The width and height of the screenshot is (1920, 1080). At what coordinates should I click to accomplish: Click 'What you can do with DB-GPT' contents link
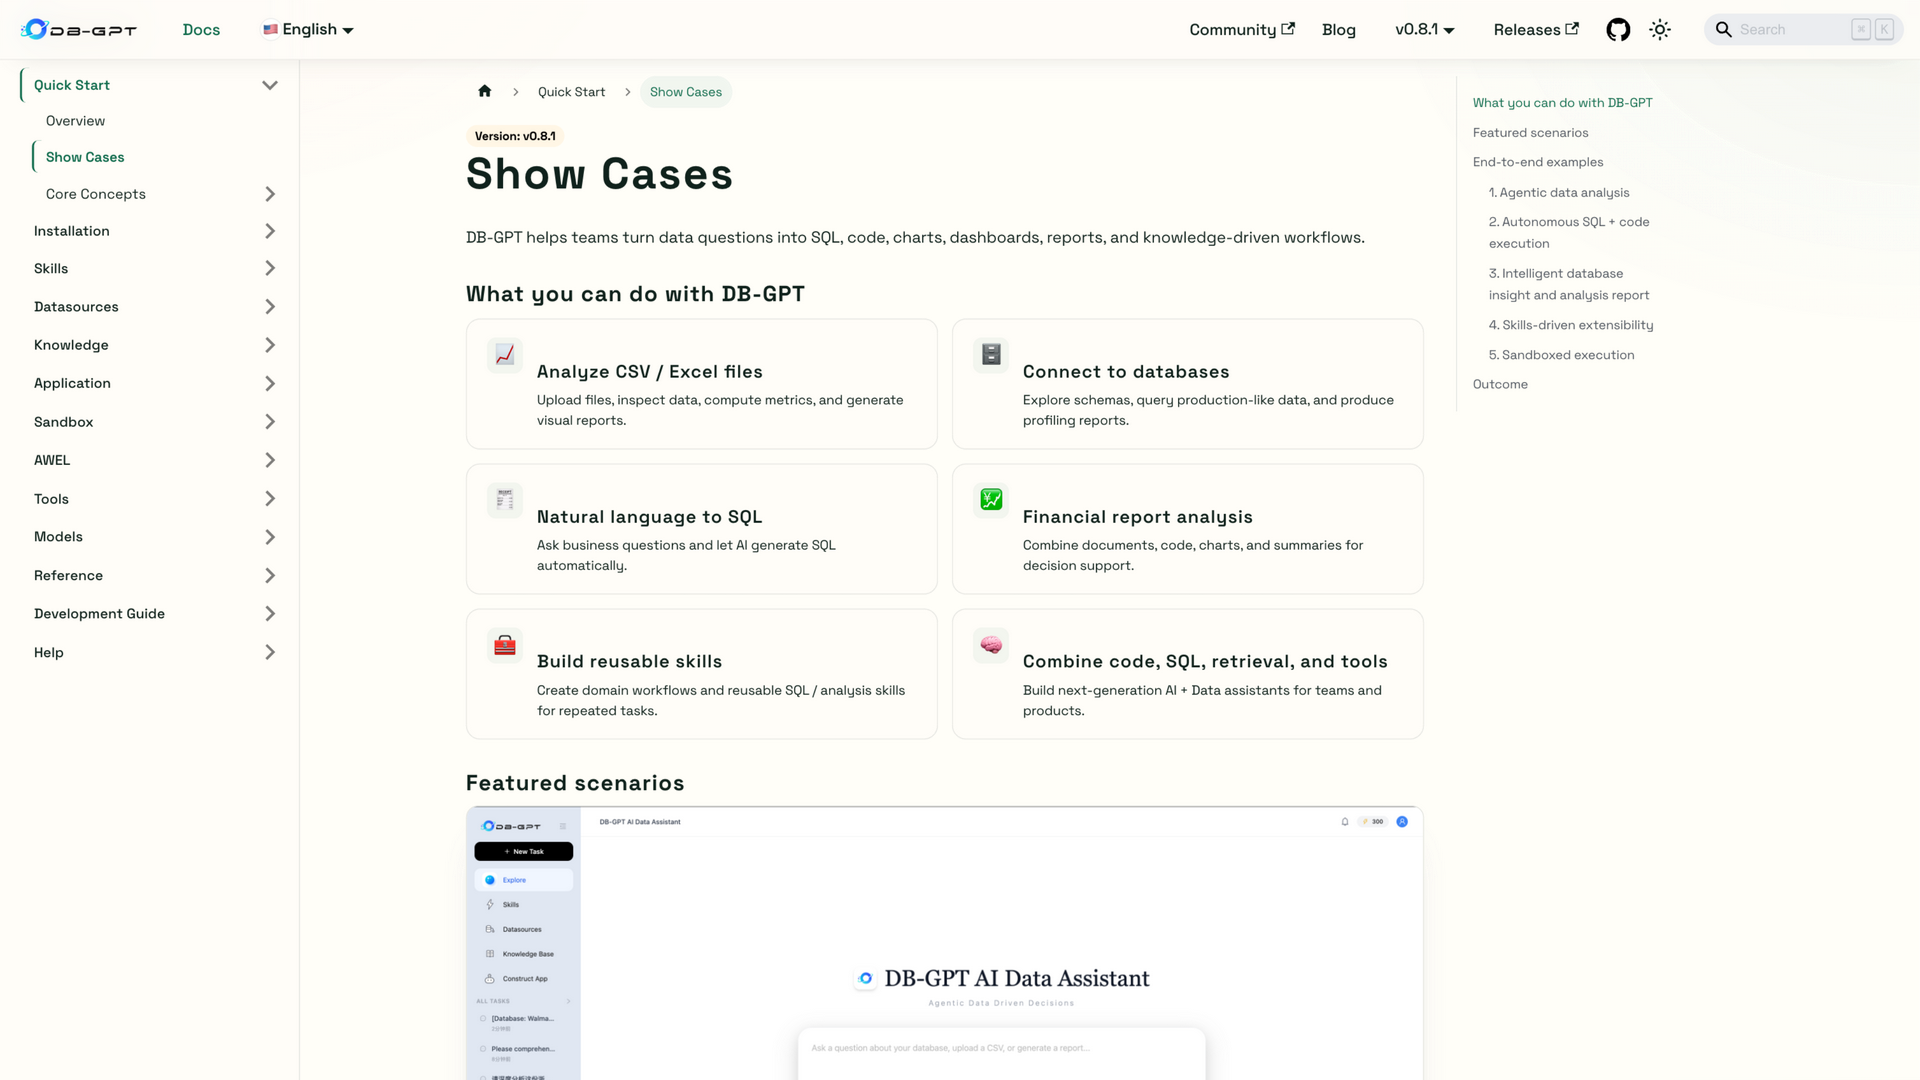[x=1562, y=103]
